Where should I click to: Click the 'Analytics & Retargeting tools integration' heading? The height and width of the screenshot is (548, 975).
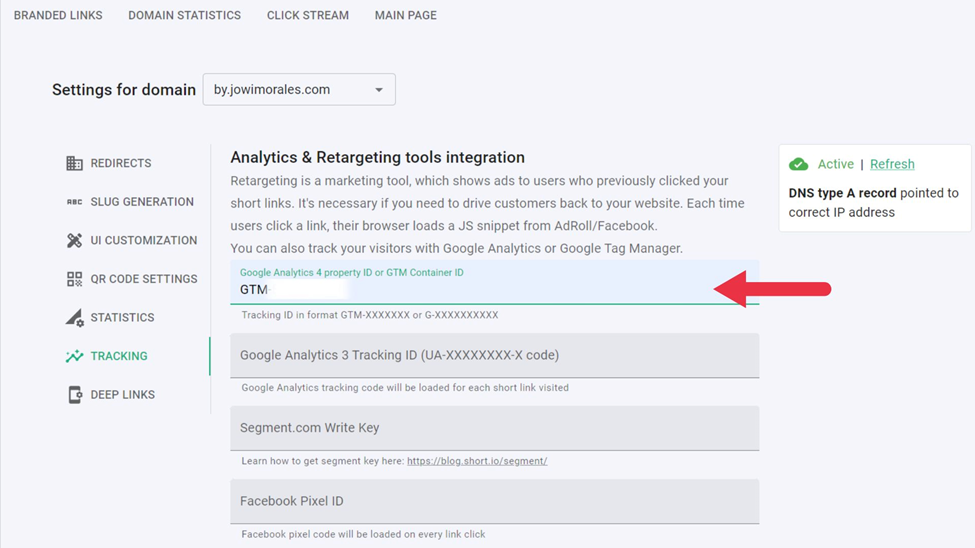point(377,157)
